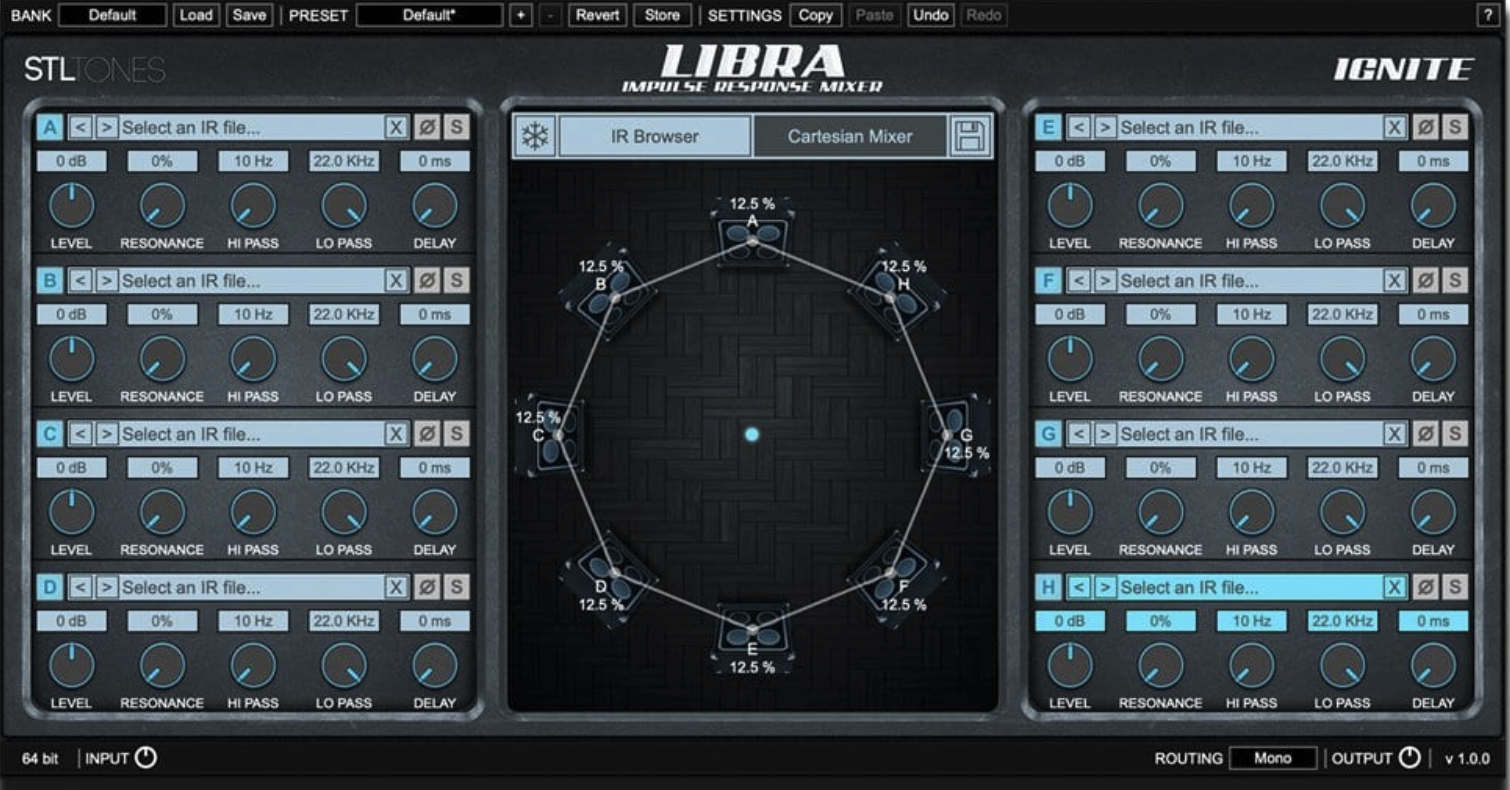1510x790 pixels.
Task: Click the X clear-IR icon on channel C
Action: click(396, 434)
